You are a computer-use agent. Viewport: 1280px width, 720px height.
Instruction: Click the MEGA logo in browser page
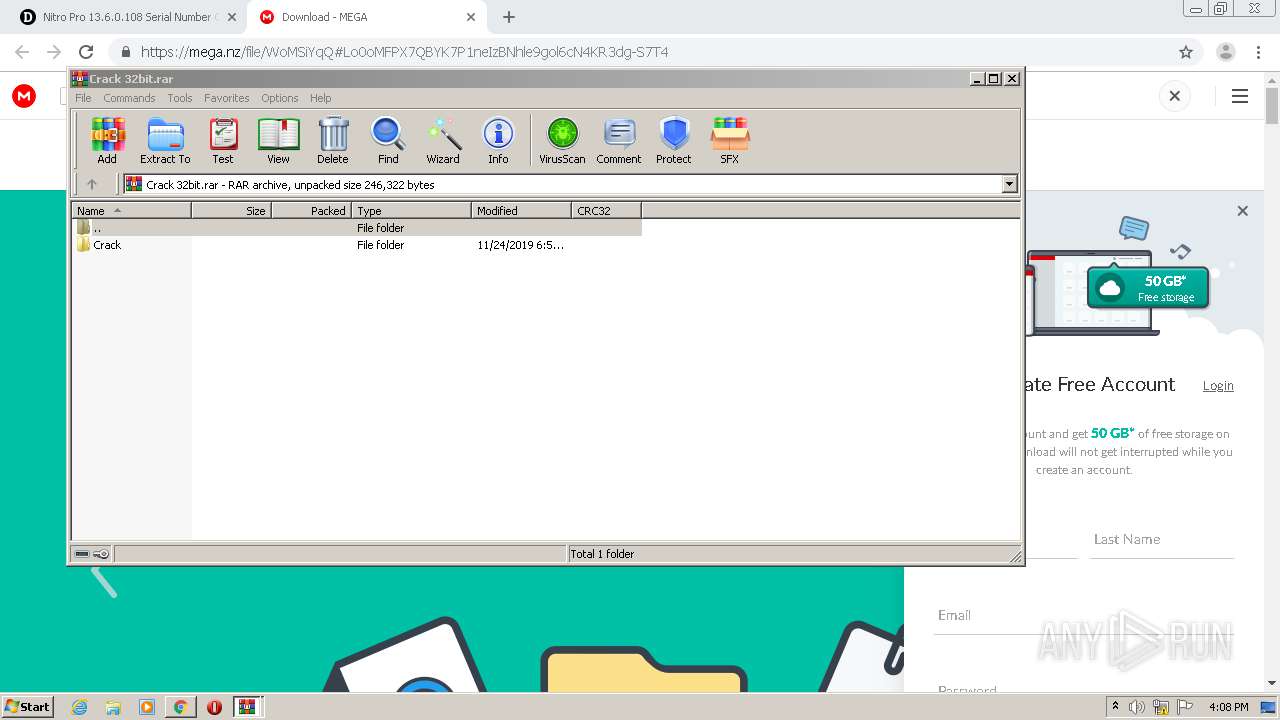pyautogui.click(x=24, y=96)
